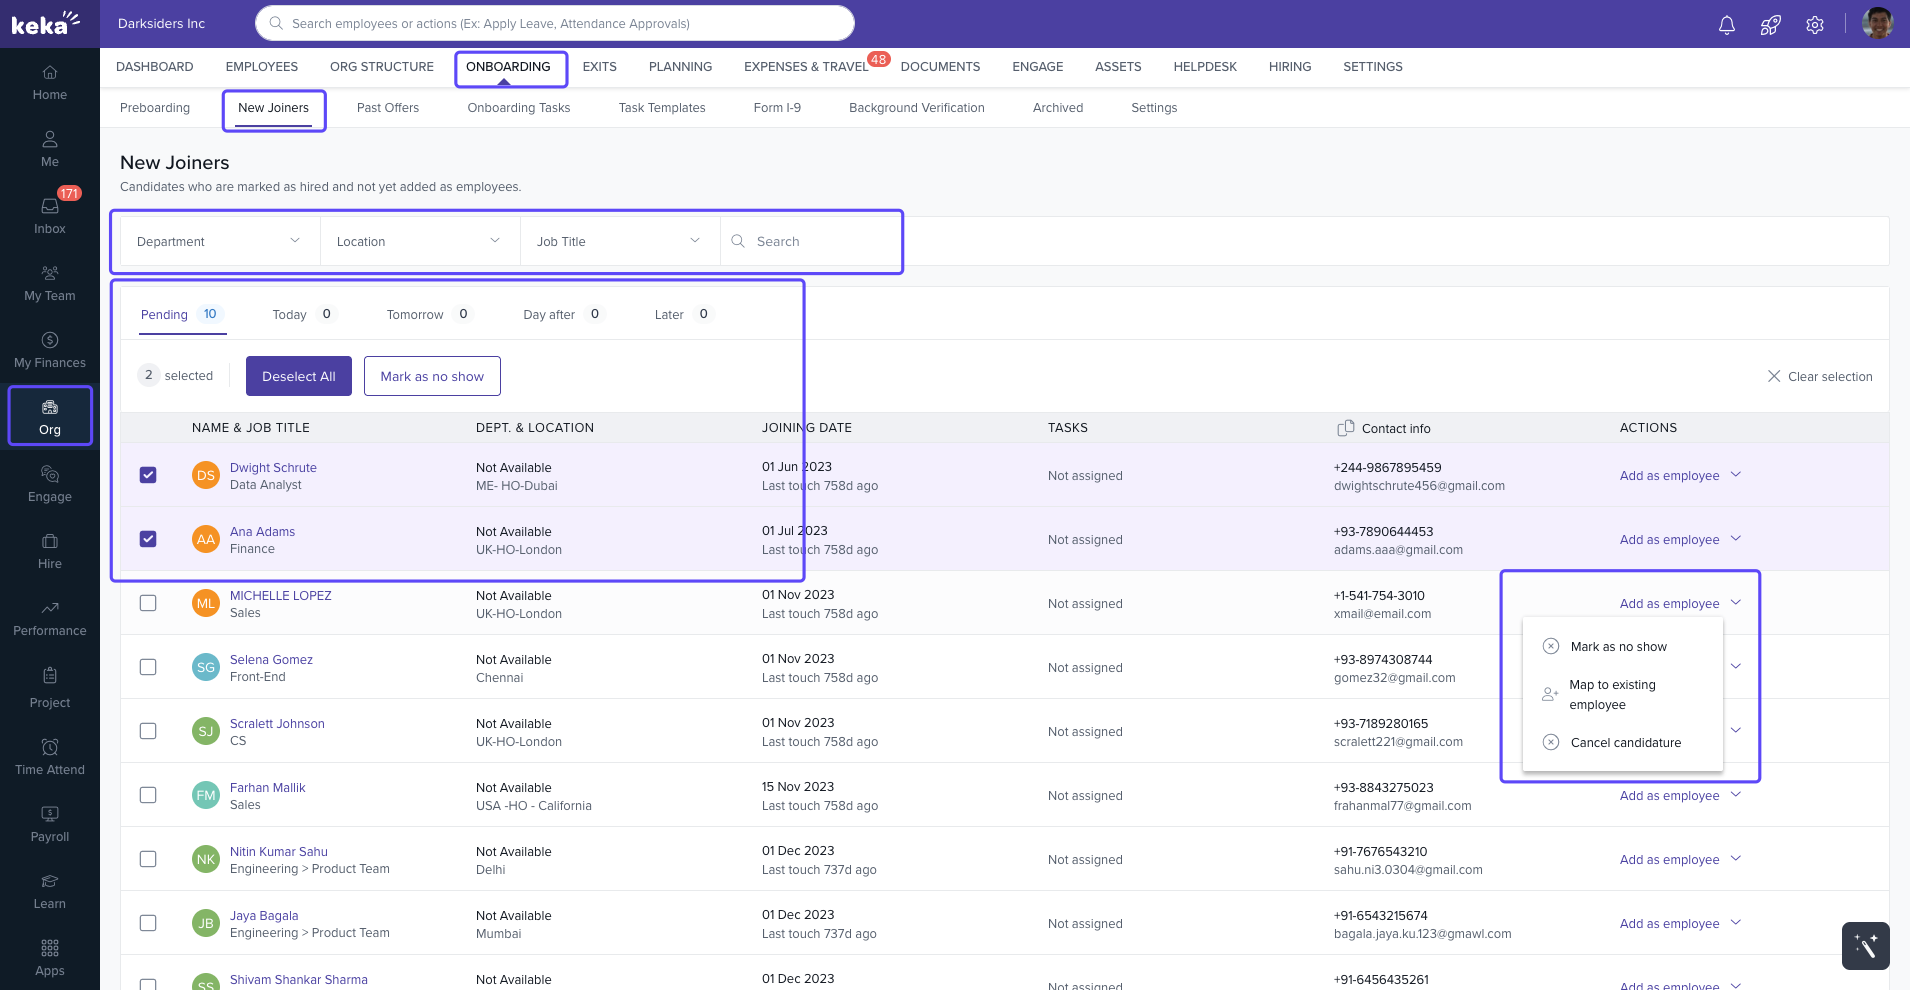
Task: Select Michelle Lopez row checkbox
Action: [148, 603]
